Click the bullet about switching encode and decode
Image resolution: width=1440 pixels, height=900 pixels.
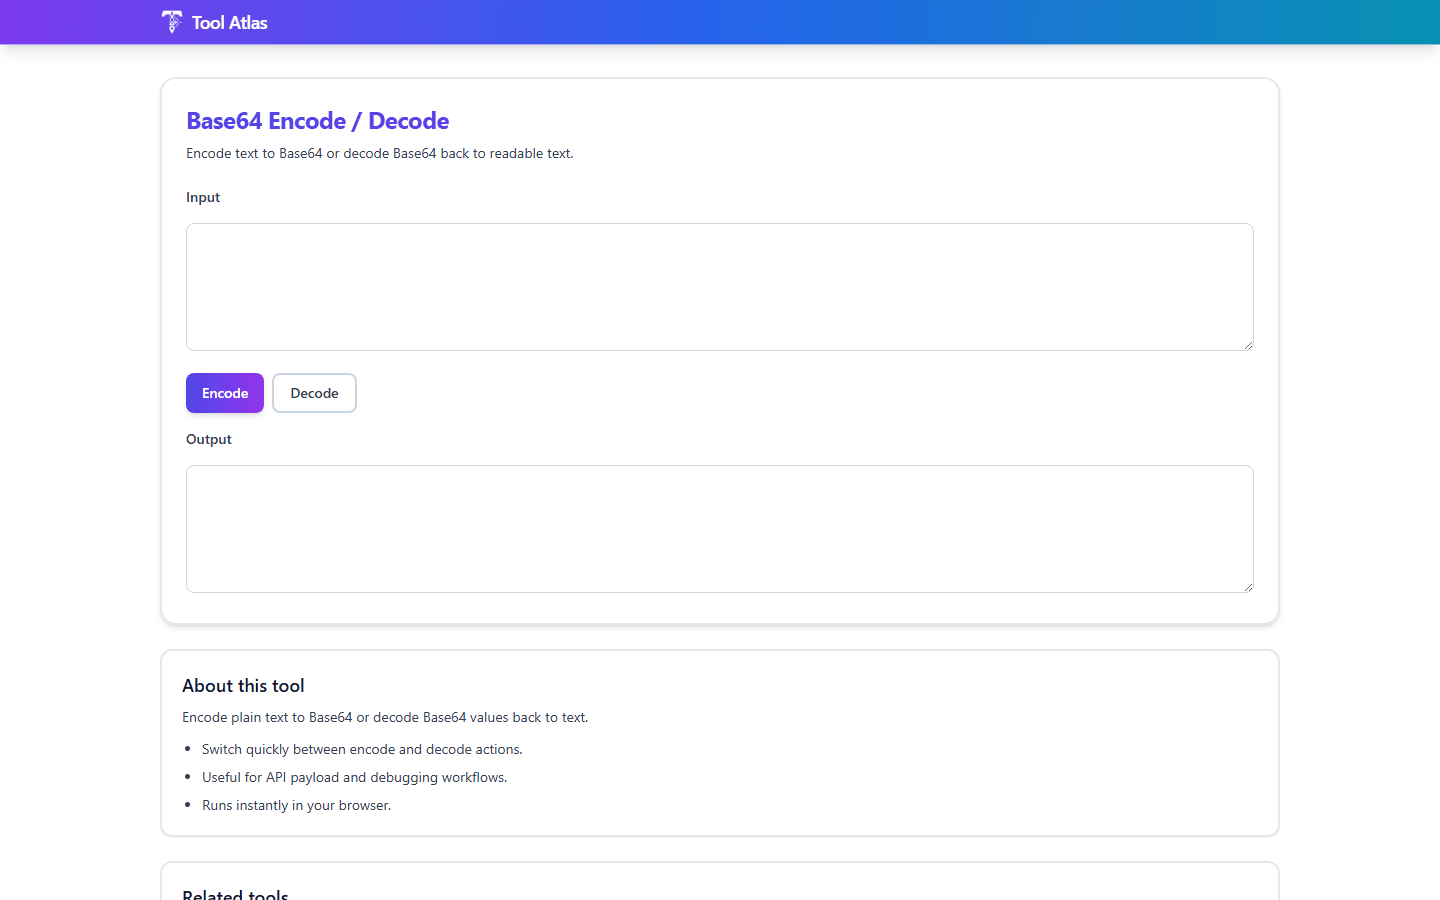pyautogui.click(x=362, y=749)
